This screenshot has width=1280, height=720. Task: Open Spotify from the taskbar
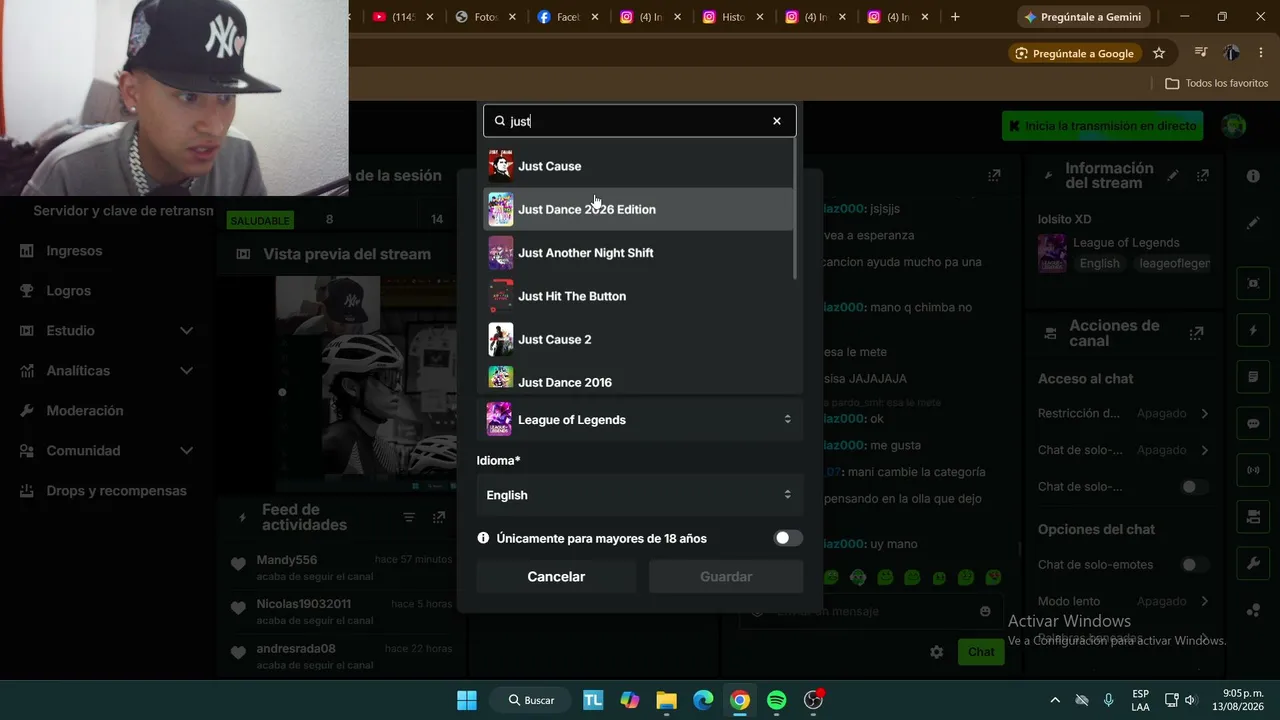(777, 700)
